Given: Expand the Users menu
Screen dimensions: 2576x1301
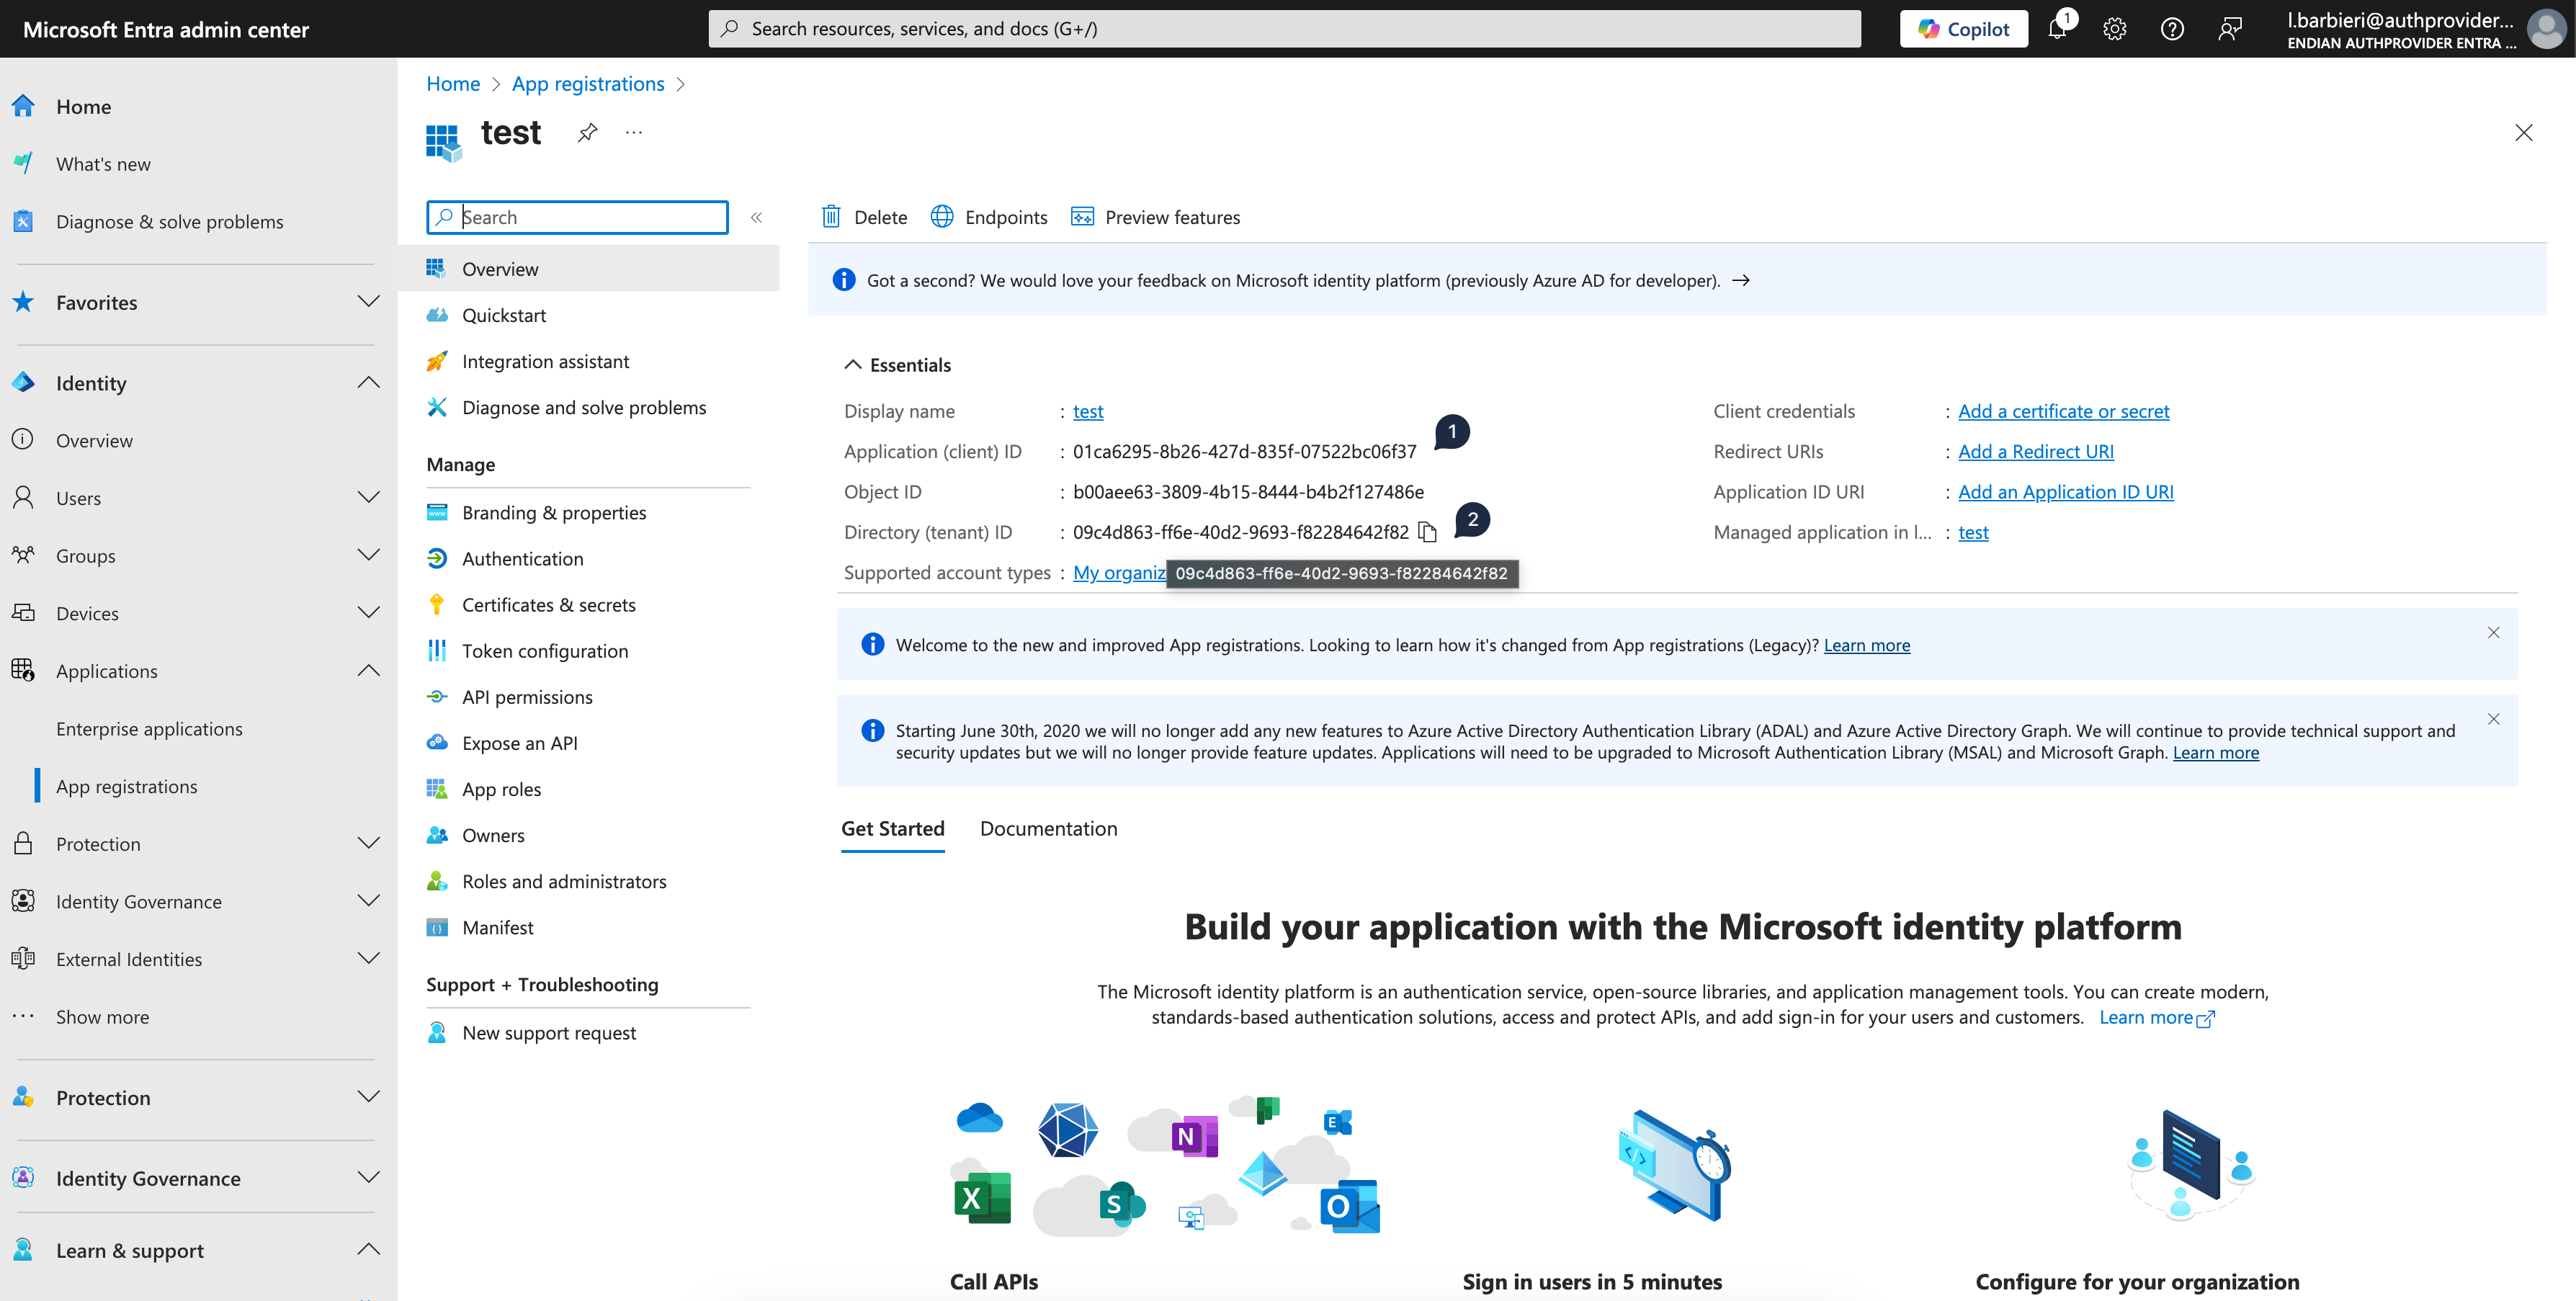Looking at the screenshot, I should coord(369,498).
